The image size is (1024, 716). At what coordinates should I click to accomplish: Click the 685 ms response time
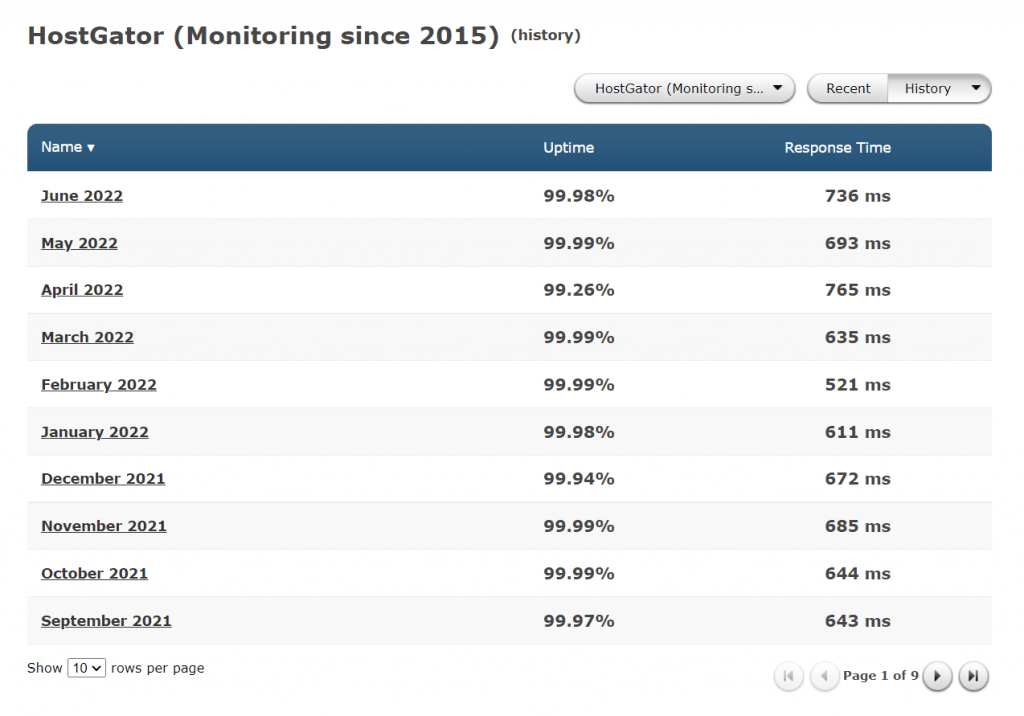click(857, 526)
